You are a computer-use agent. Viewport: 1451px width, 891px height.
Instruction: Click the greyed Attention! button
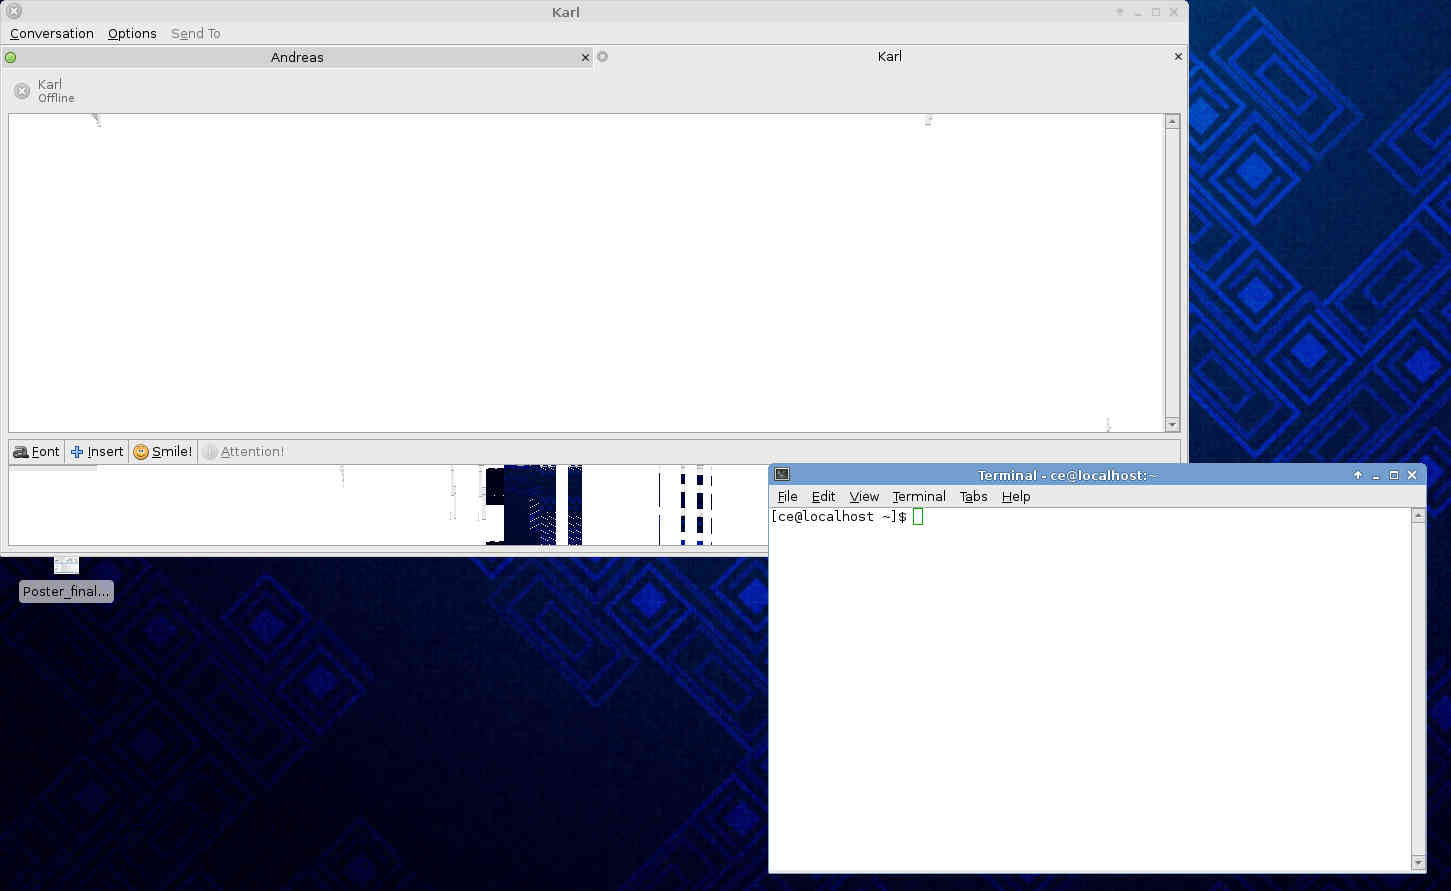pyautogui.click(x=243, y=452)
